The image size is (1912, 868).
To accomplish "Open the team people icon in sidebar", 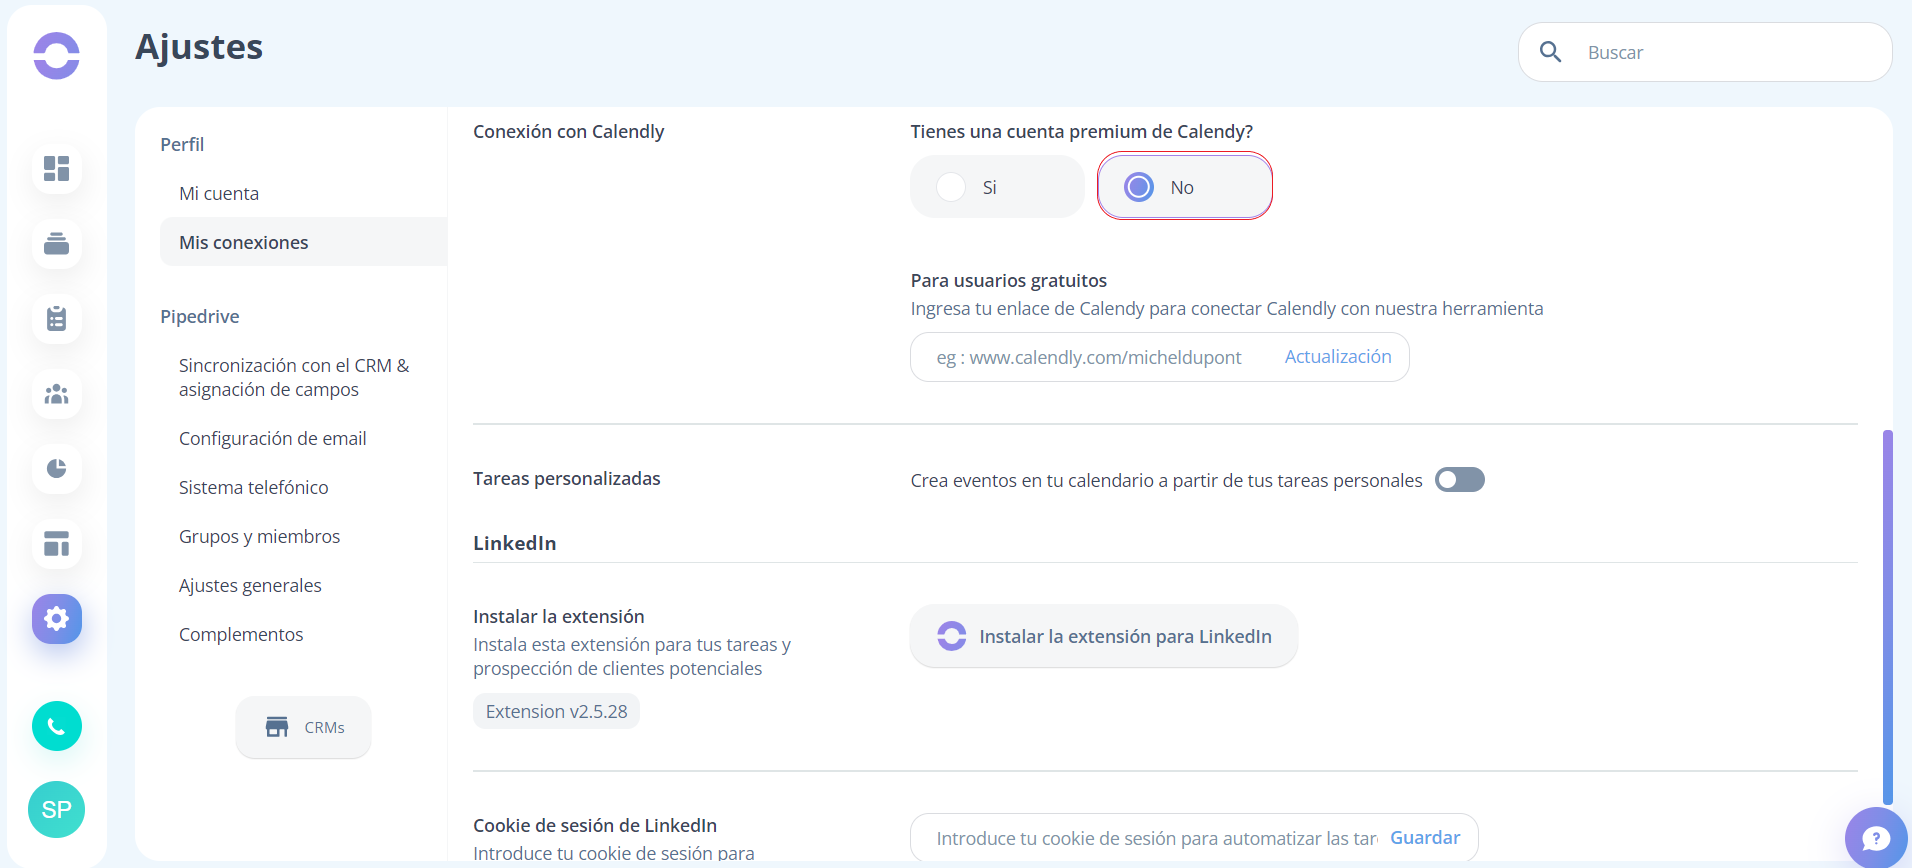I will 57,393.
